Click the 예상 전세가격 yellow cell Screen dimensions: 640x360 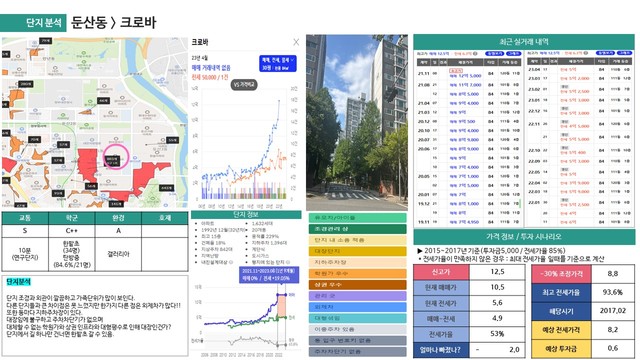click(561, 330)
